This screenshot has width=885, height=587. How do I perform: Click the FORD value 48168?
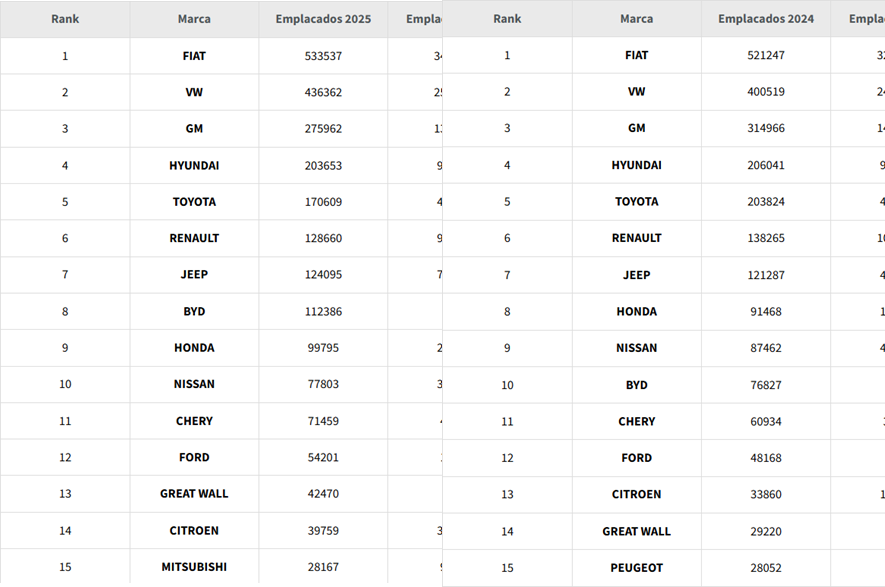click(x=765, y=458)
